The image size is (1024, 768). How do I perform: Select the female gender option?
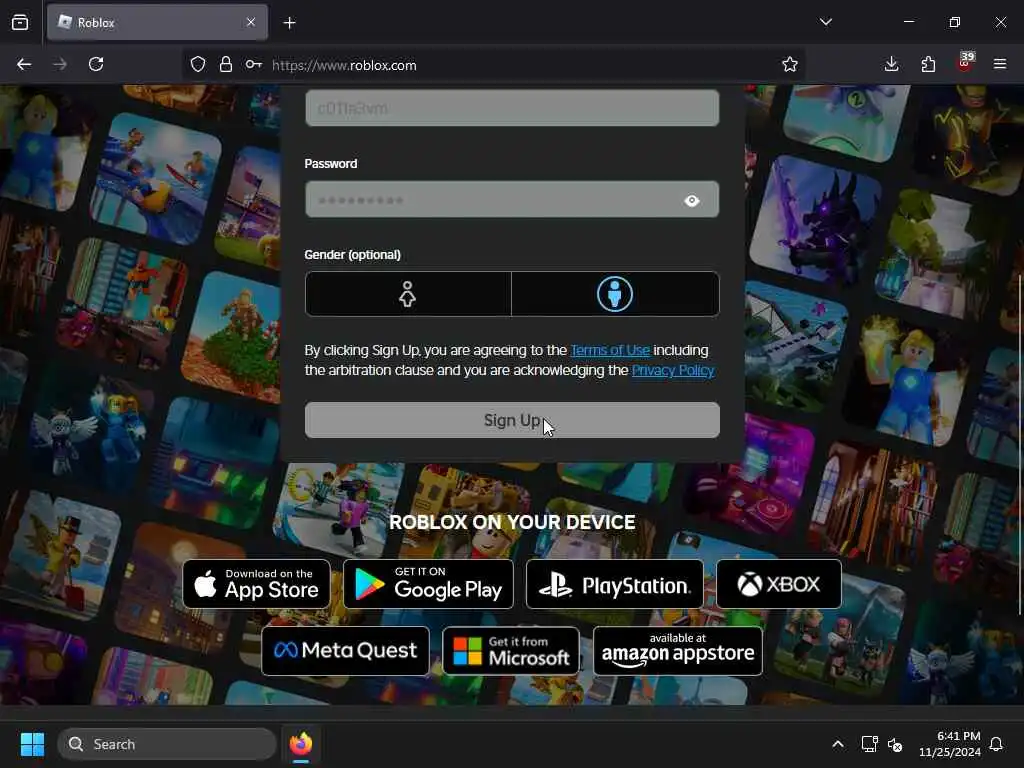[x=408, y=294]
